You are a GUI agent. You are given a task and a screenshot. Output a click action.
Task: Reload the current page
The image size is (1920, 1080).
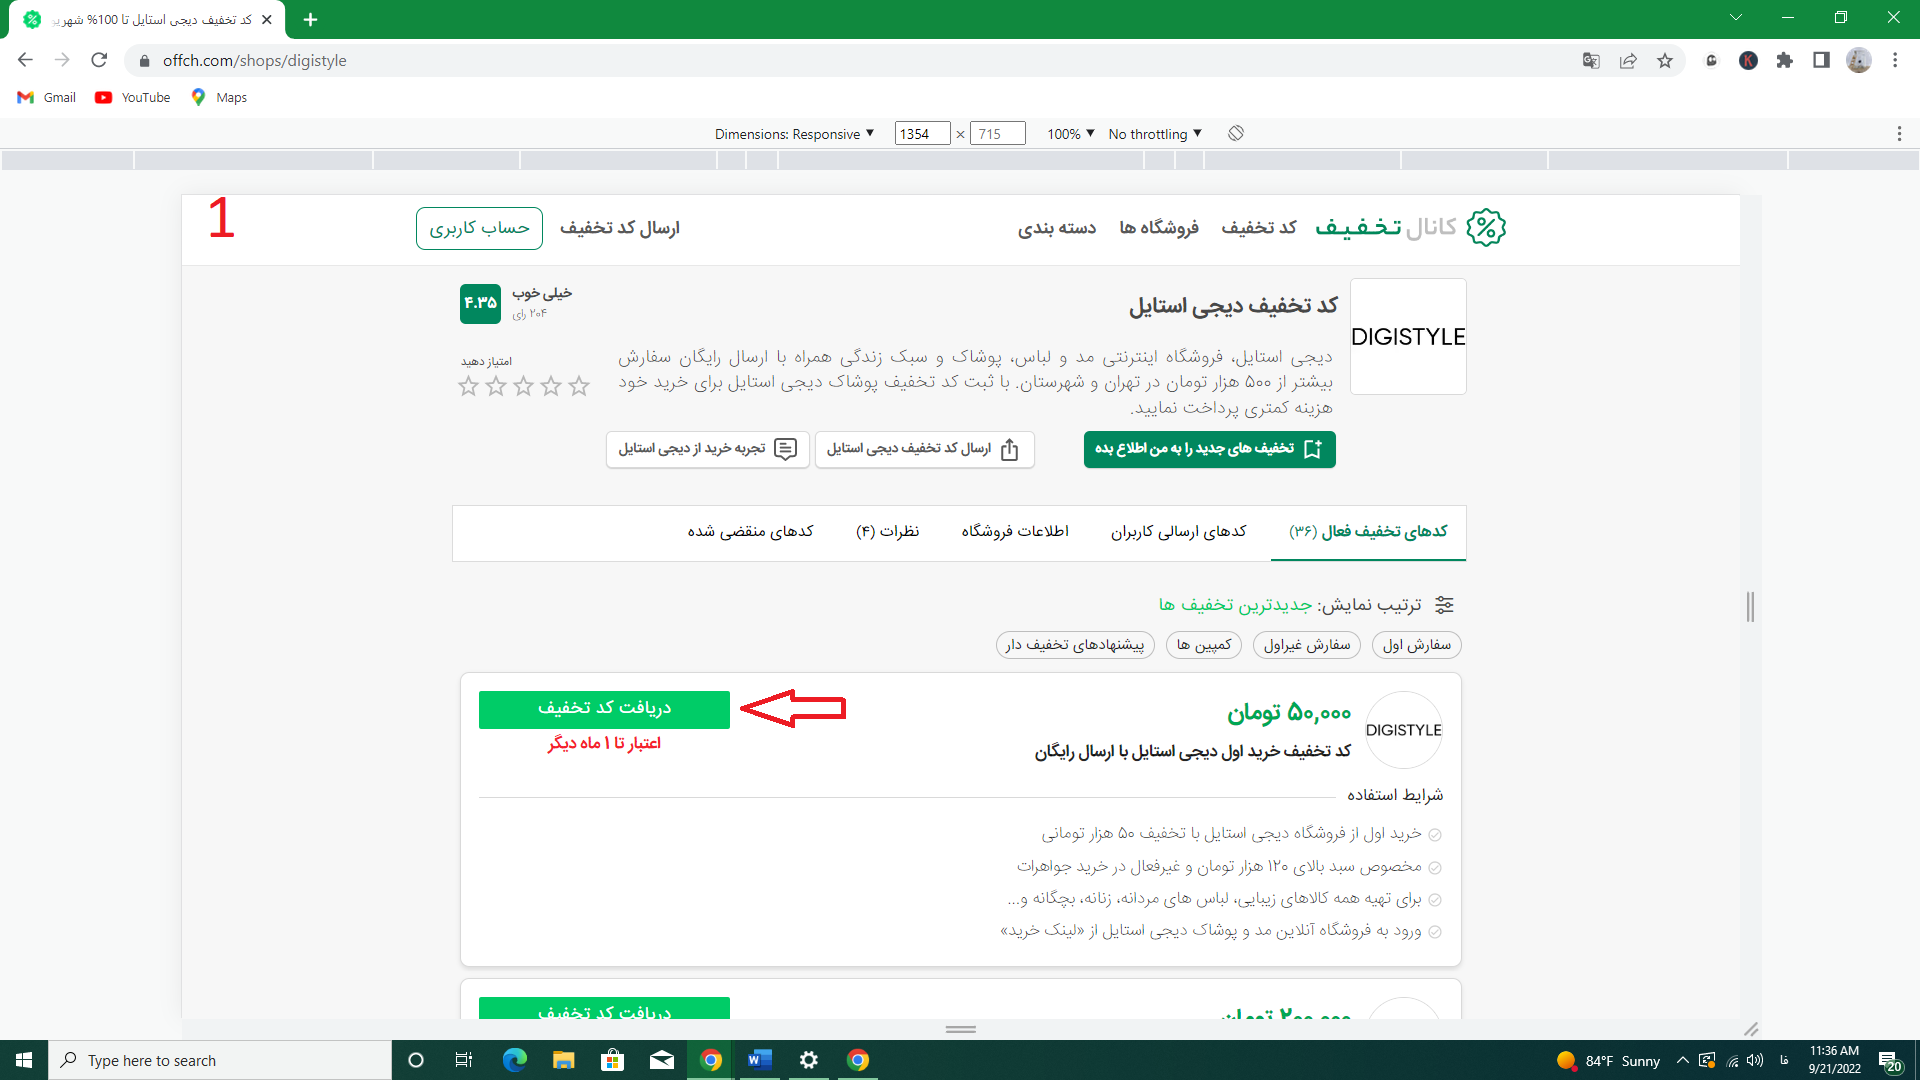(99, 60)
